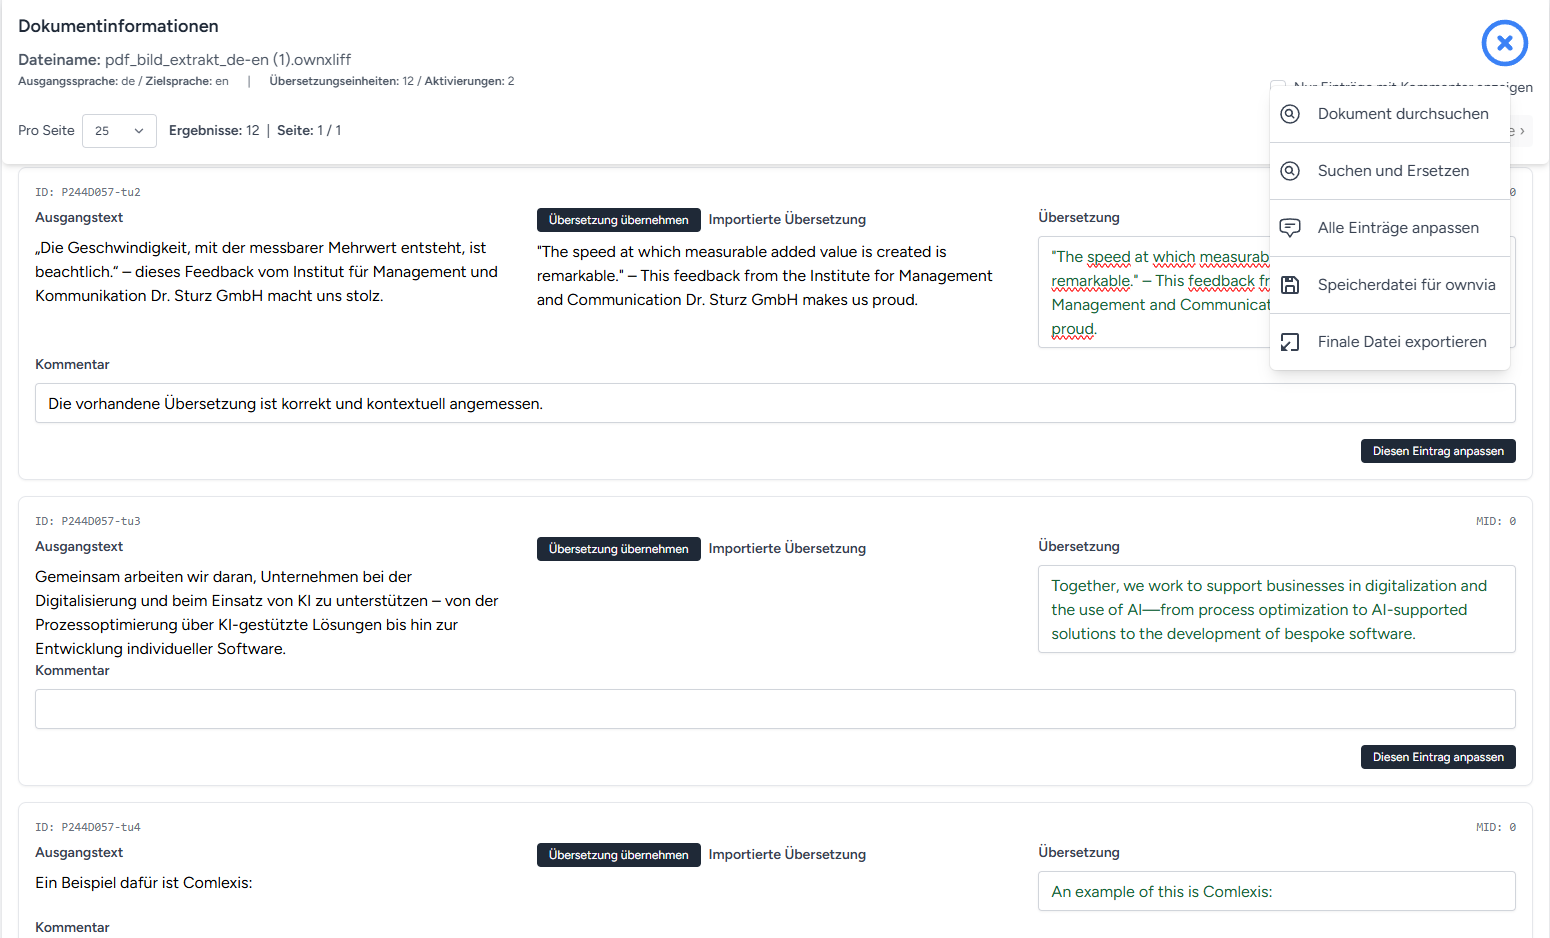
Task: Click the next page chevron arrow
Action: coord(1521,131)
